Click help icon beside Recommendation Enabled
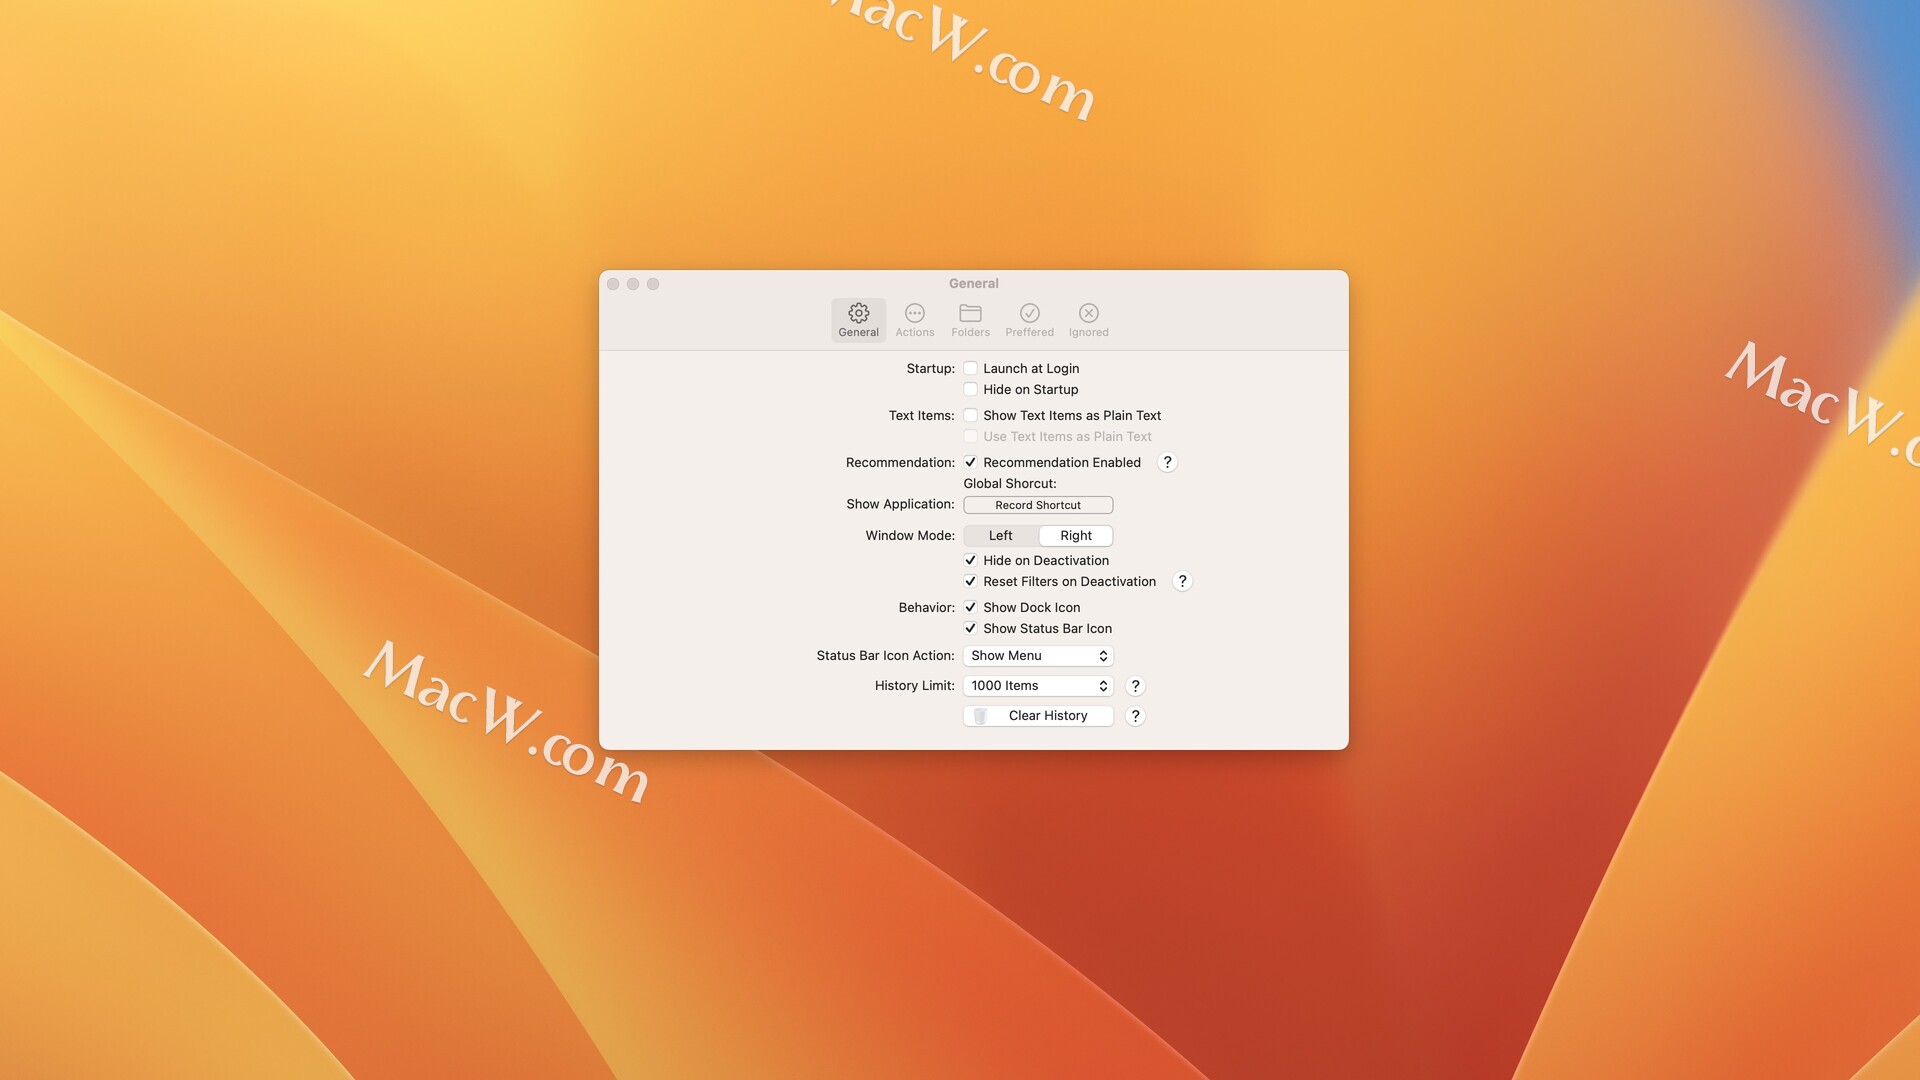The height and width of the screenshot is (1080, 1920). tap(1167, 462)
